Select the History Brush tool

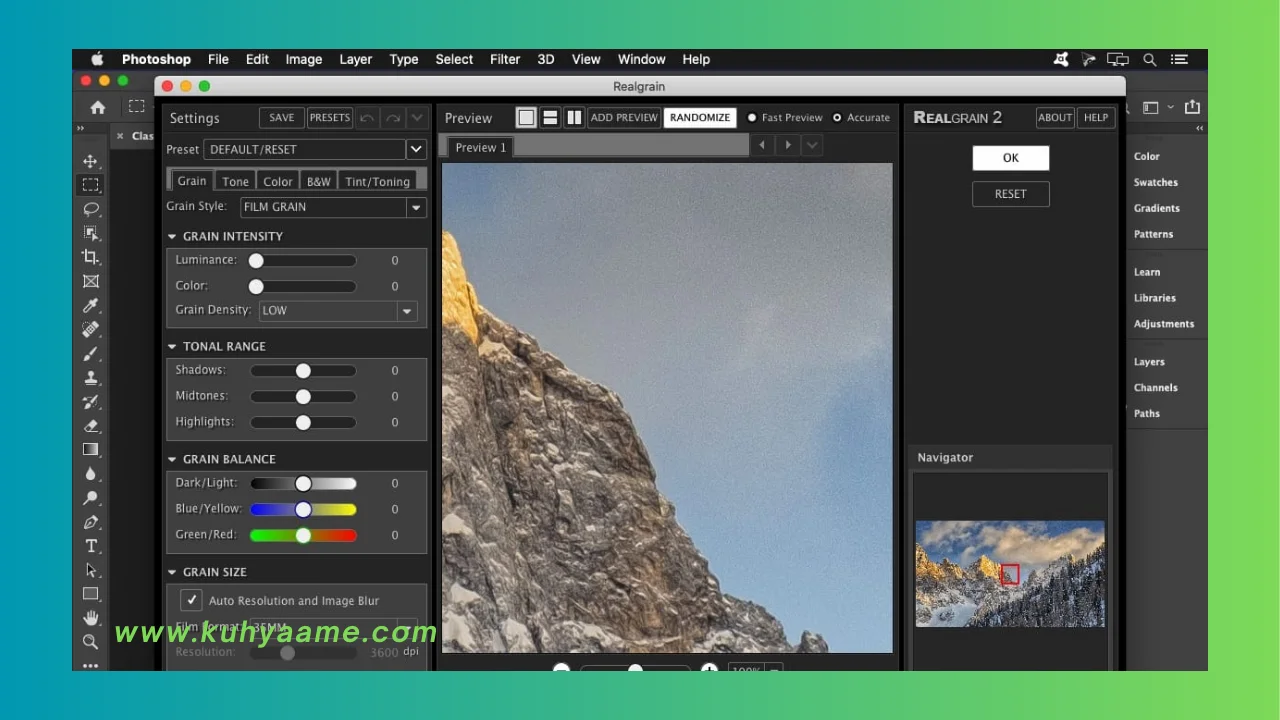(91, 402)
